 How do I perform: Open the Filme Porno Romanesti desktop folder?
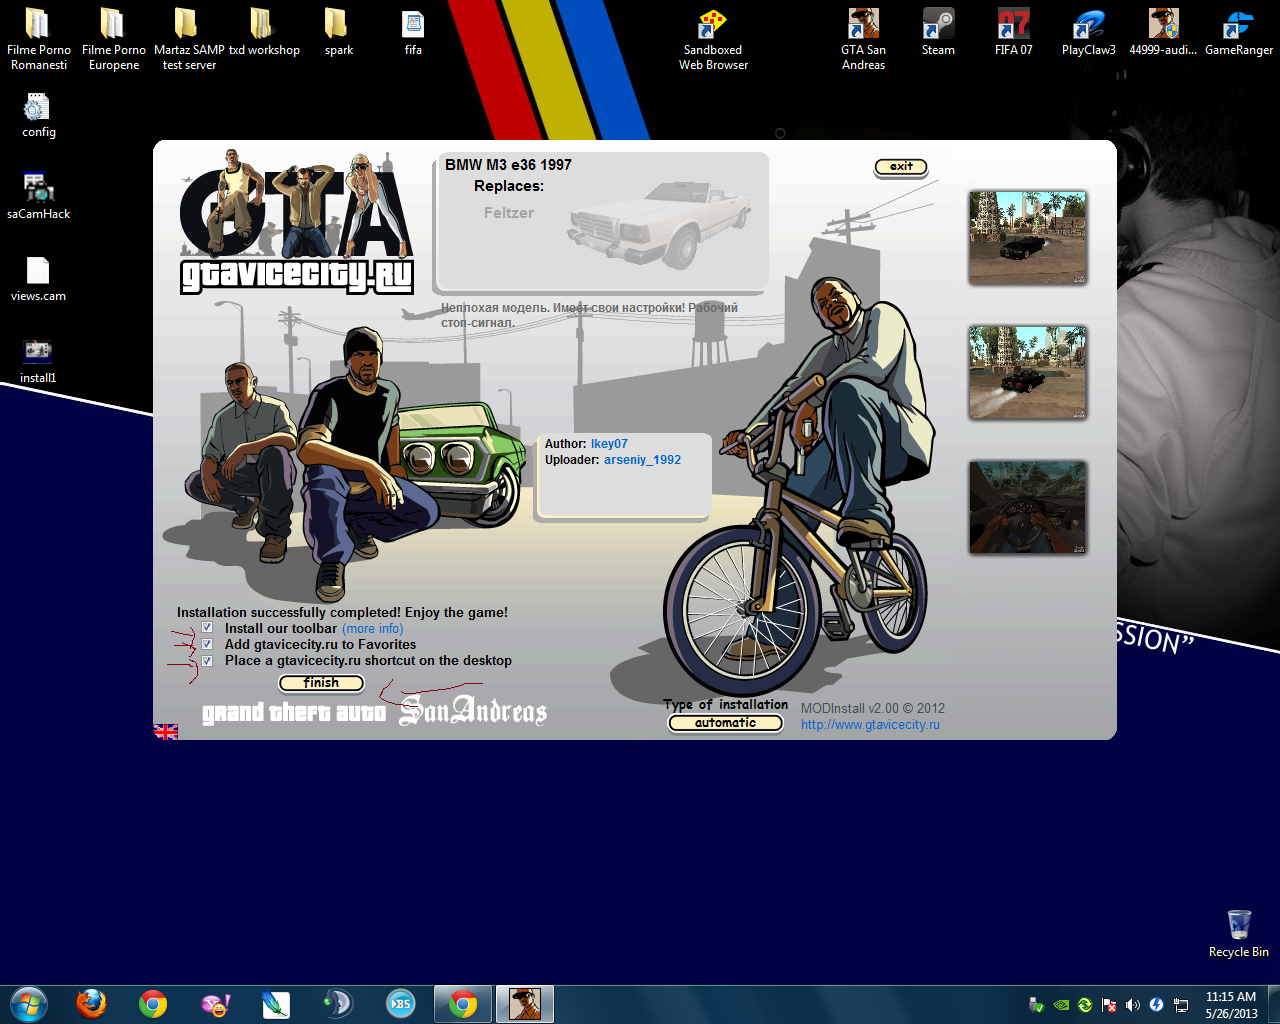click(38, 40)
